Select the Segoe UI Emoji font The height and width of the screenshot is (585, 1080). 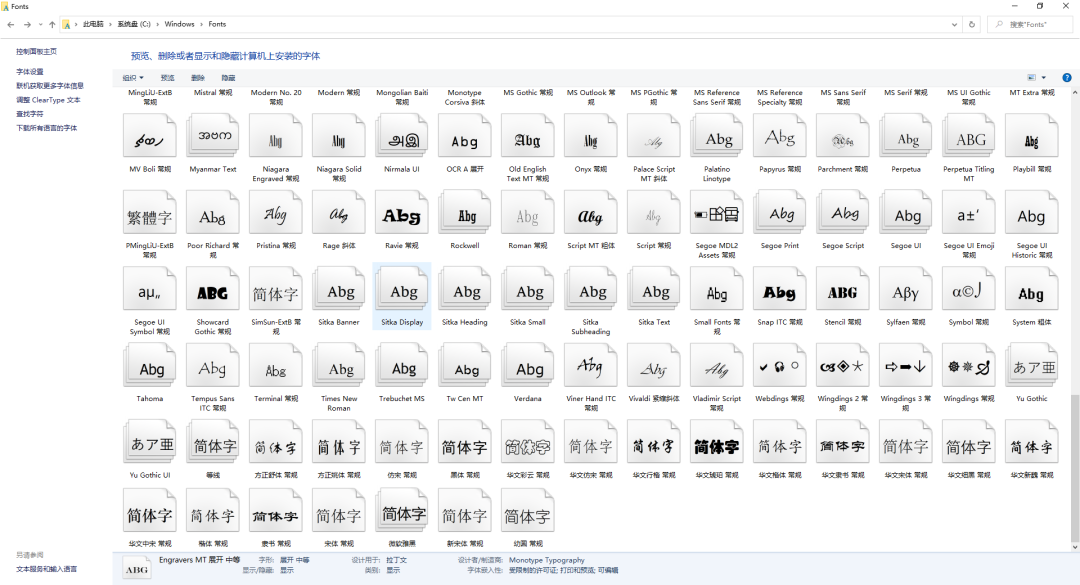click(968, 214)
